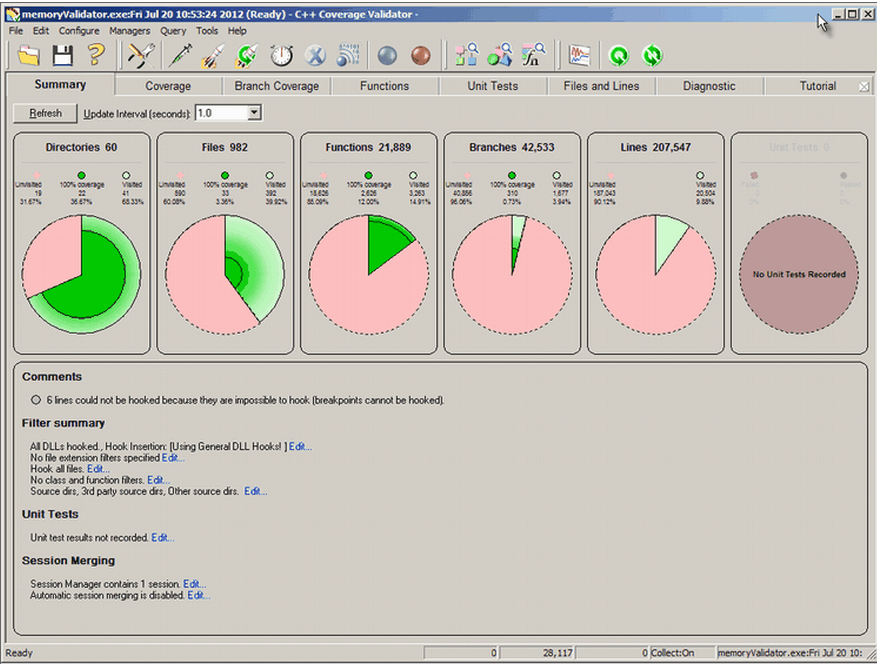This screenshot has width=877, height=665.
Task: Click the open folder icon in toolbar
Action: click(29, 56)
